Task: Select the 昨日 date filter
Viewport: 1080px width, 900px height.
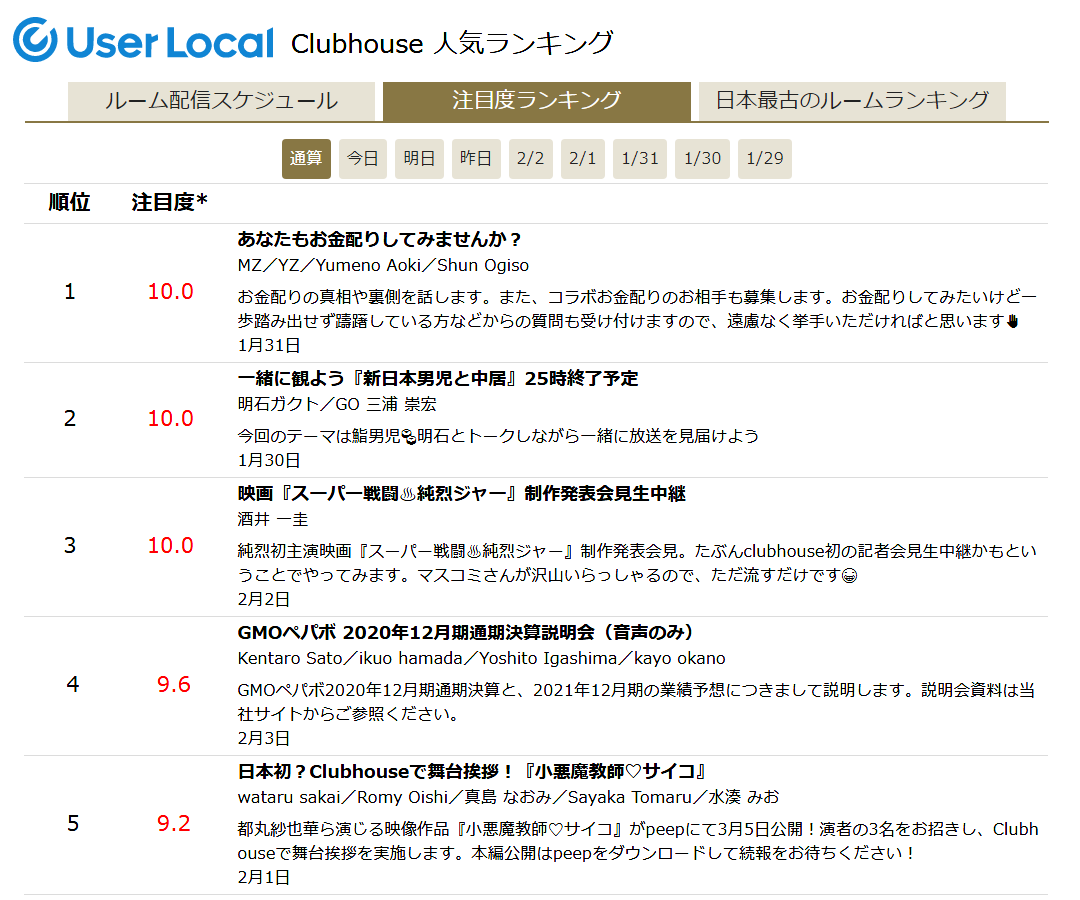Action: (476, 159)
